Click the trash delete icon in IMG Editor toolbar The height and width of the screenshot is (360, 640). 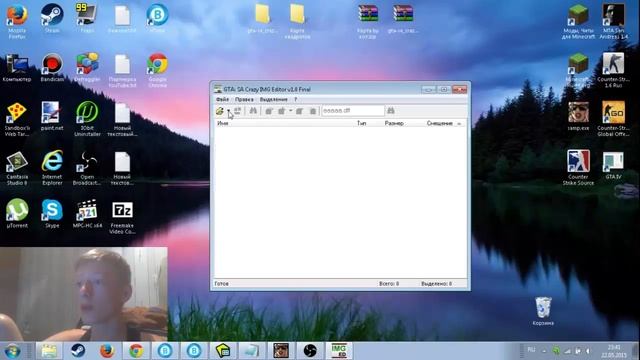point(313,111)
